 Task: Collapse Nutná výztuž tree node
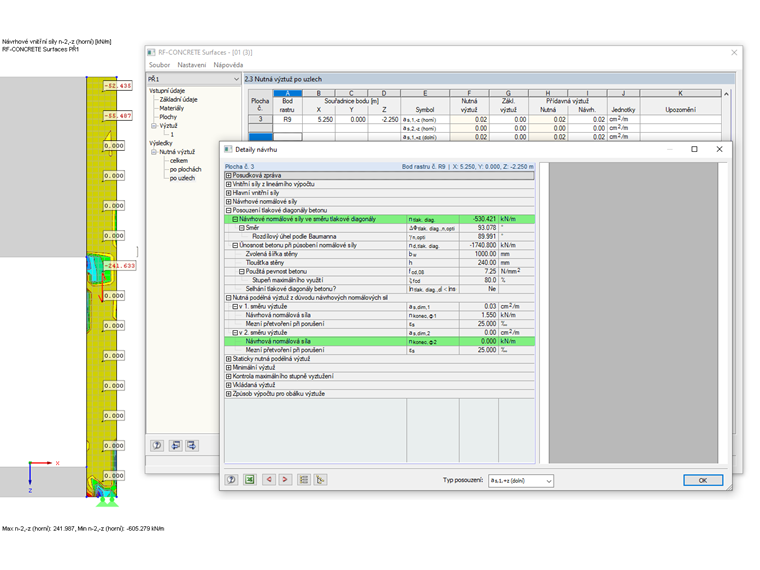(x=154, y=152)
